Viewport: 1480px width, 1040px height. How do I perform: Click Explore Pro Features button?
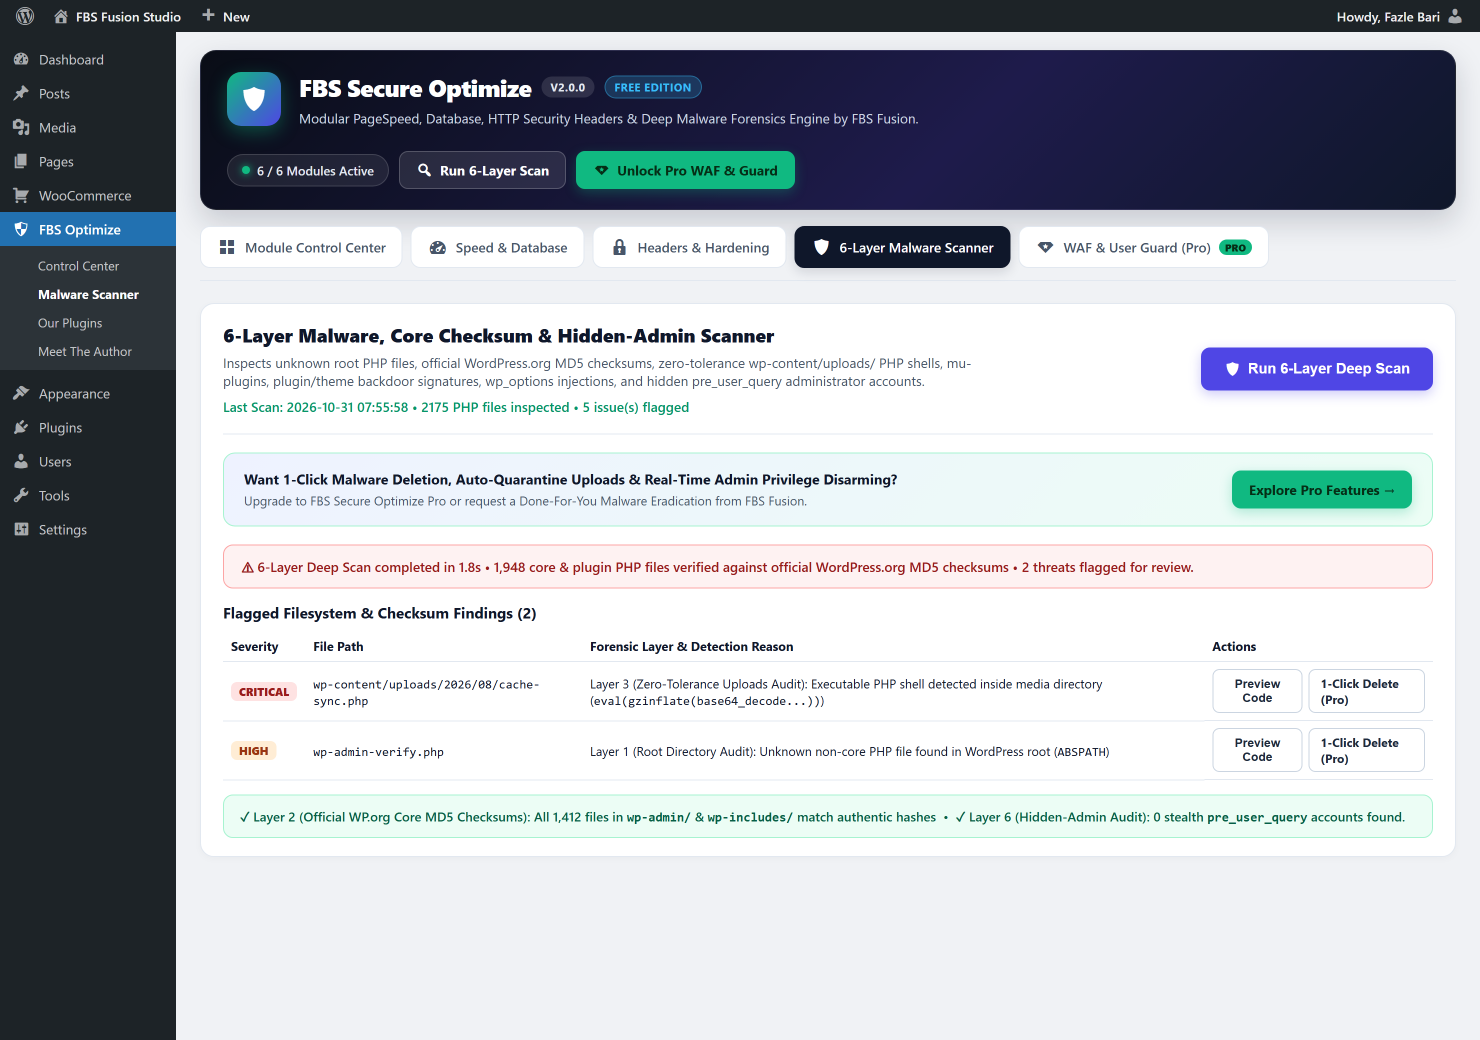point(1321,490)
